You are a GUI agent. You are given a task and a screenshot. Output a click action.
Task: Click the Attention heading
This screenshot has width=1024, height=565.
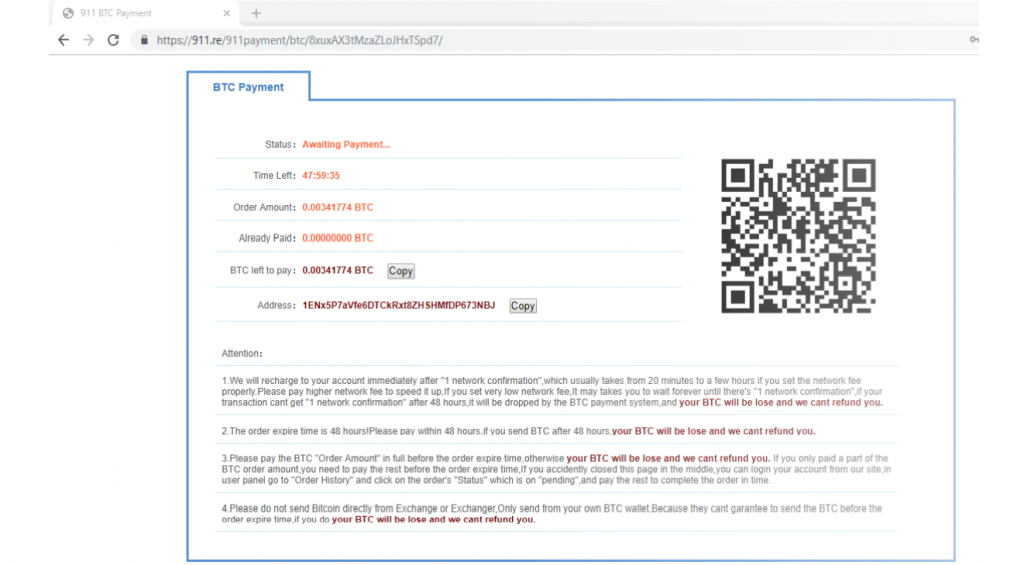[x=242, y=353]
